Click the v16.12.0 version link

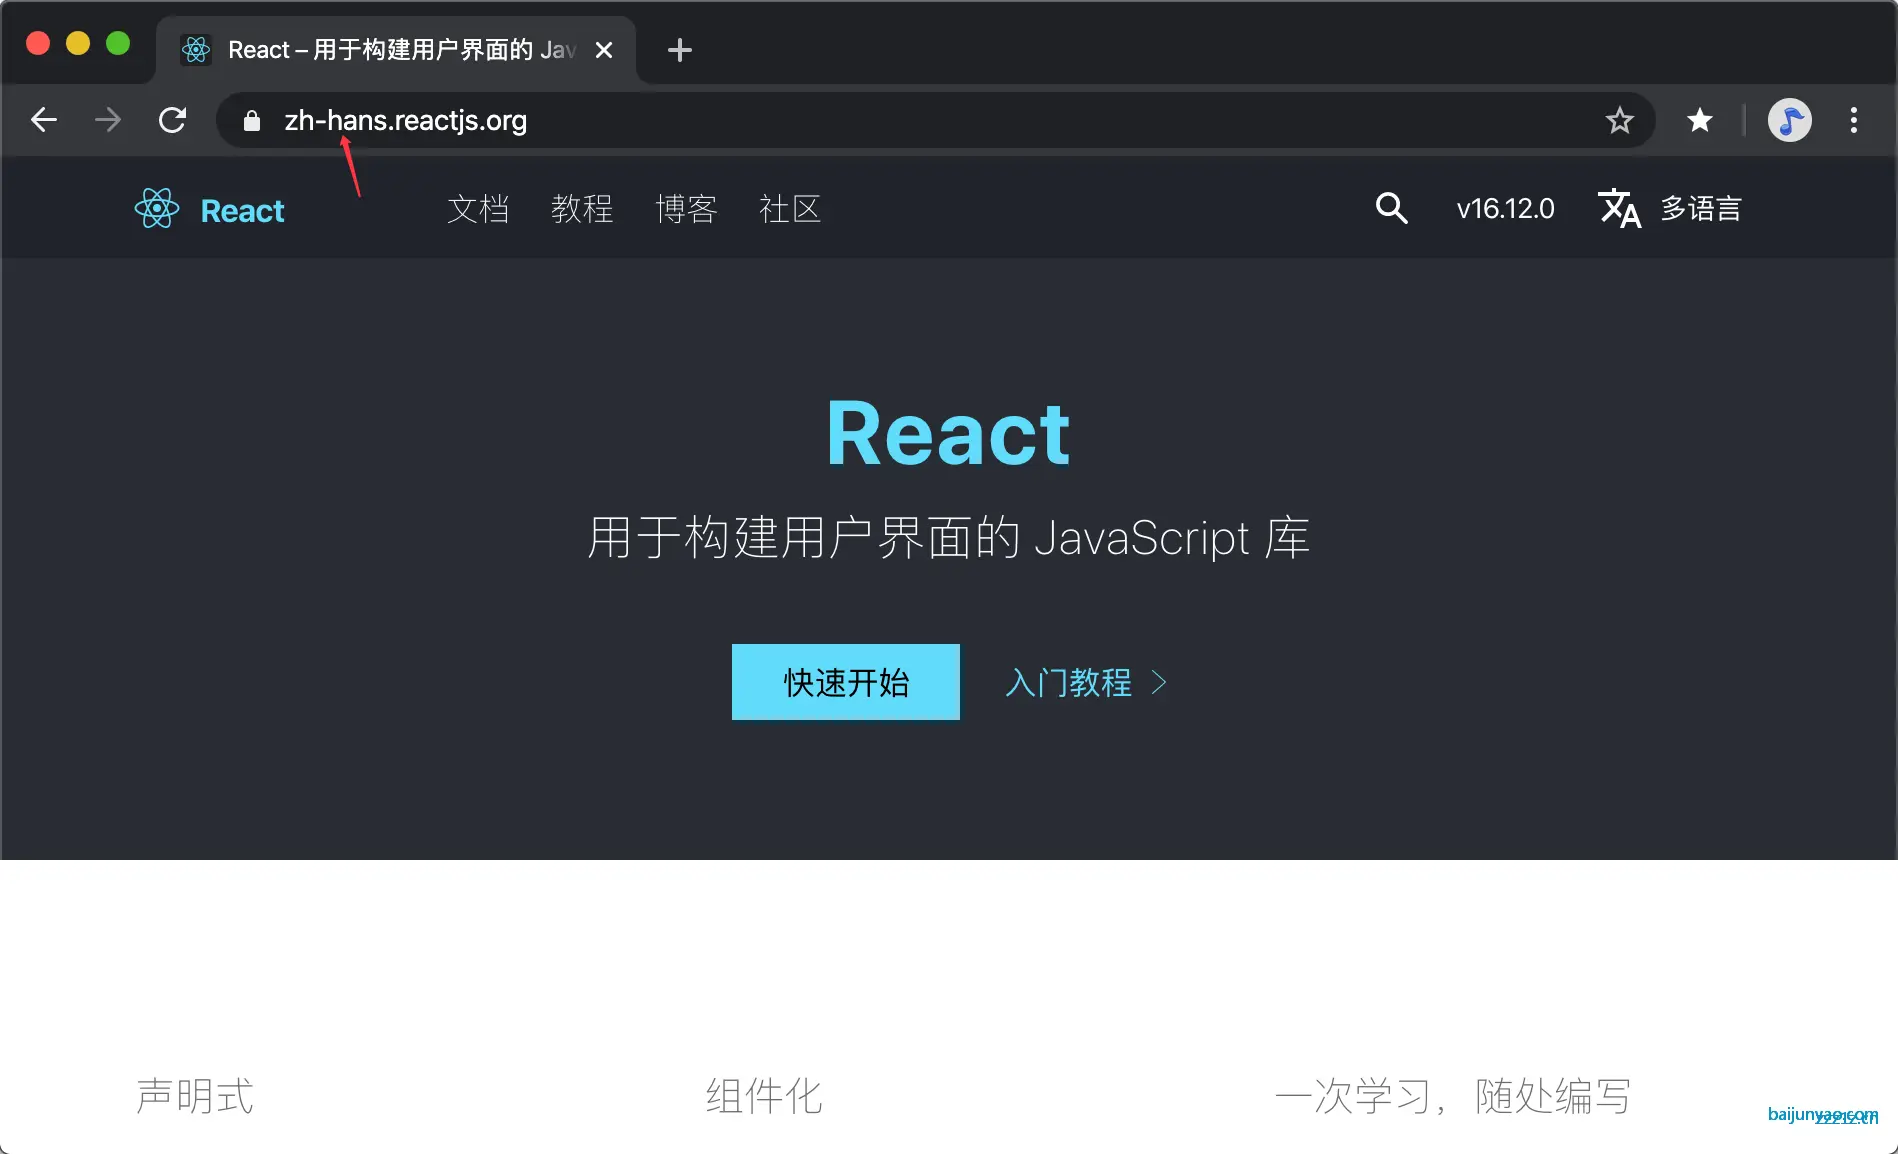[1505, 209]
